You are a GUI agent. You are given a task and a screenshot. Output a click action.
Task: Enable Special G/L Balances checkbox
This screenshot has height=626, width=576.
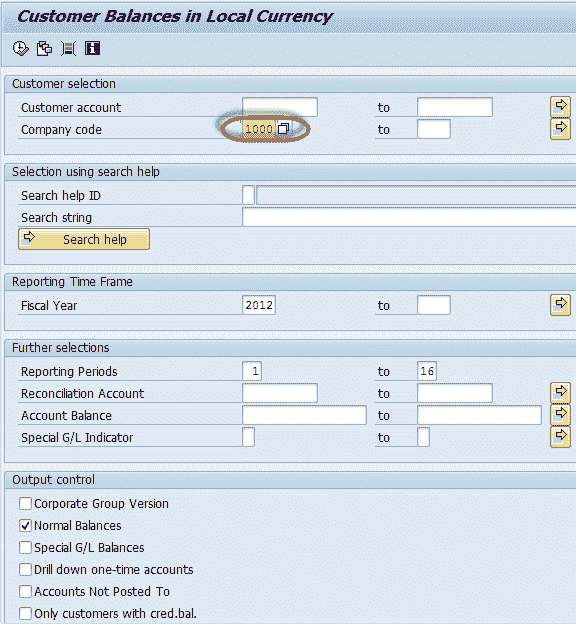[25, 547]
